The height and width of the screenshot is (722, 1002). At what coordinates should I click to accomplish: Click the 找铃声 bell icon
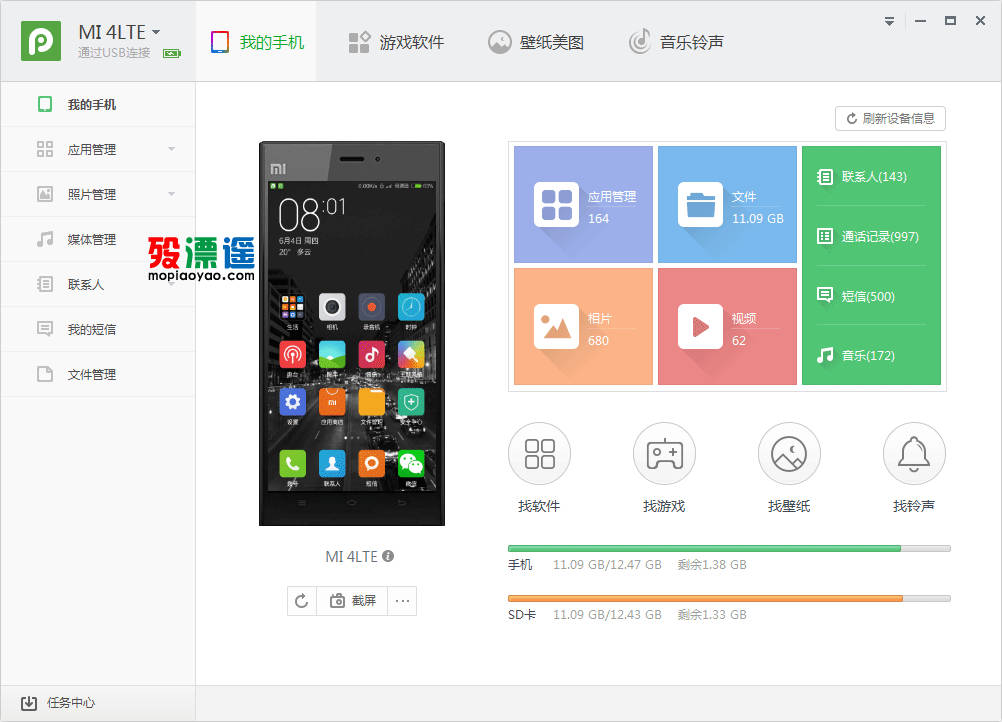[914, 454]
